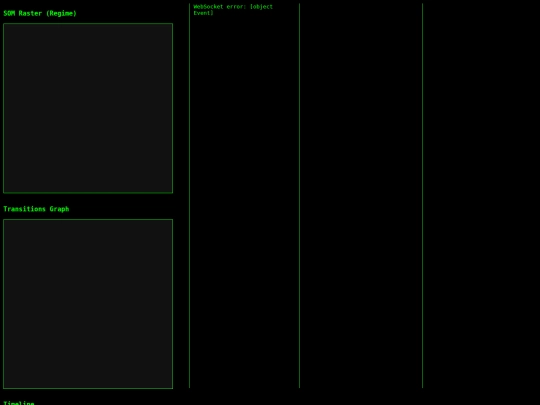
Task: Click the 'WebSocket error: [object Event]' message
Action: coord(233,10)
